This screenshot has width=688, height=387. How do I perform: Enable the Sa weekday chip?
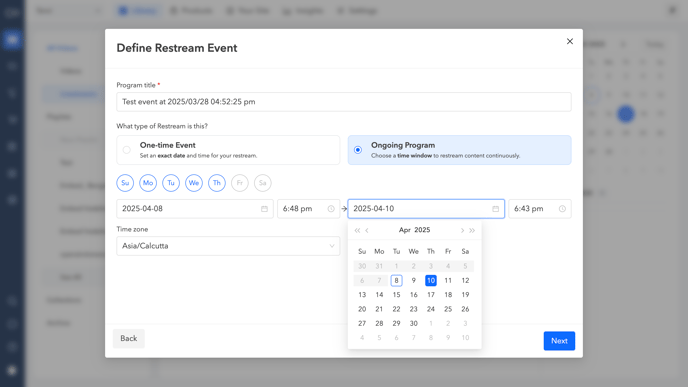tap(262, 183)
